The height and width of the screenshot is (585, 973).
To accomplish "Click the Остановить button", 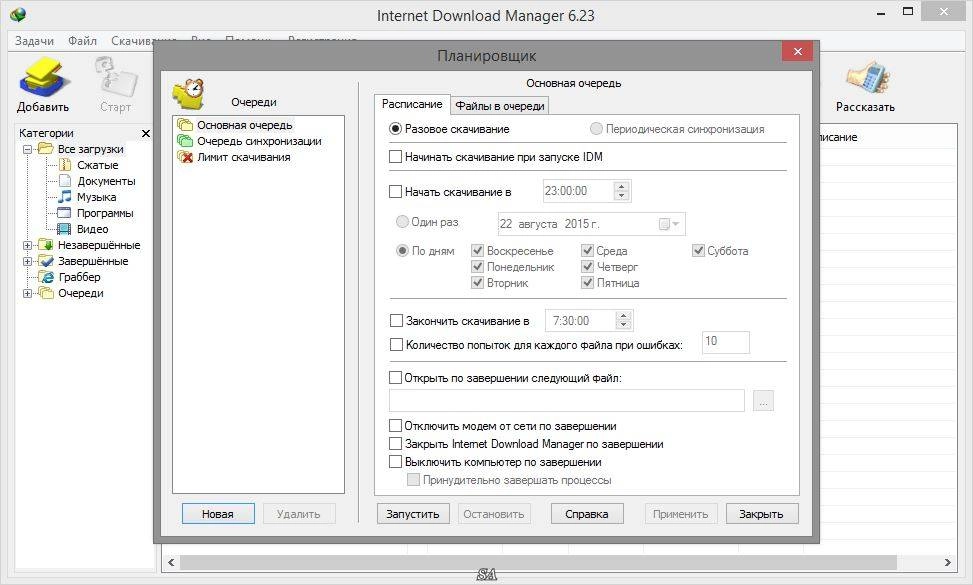I will tap(494, 514).
